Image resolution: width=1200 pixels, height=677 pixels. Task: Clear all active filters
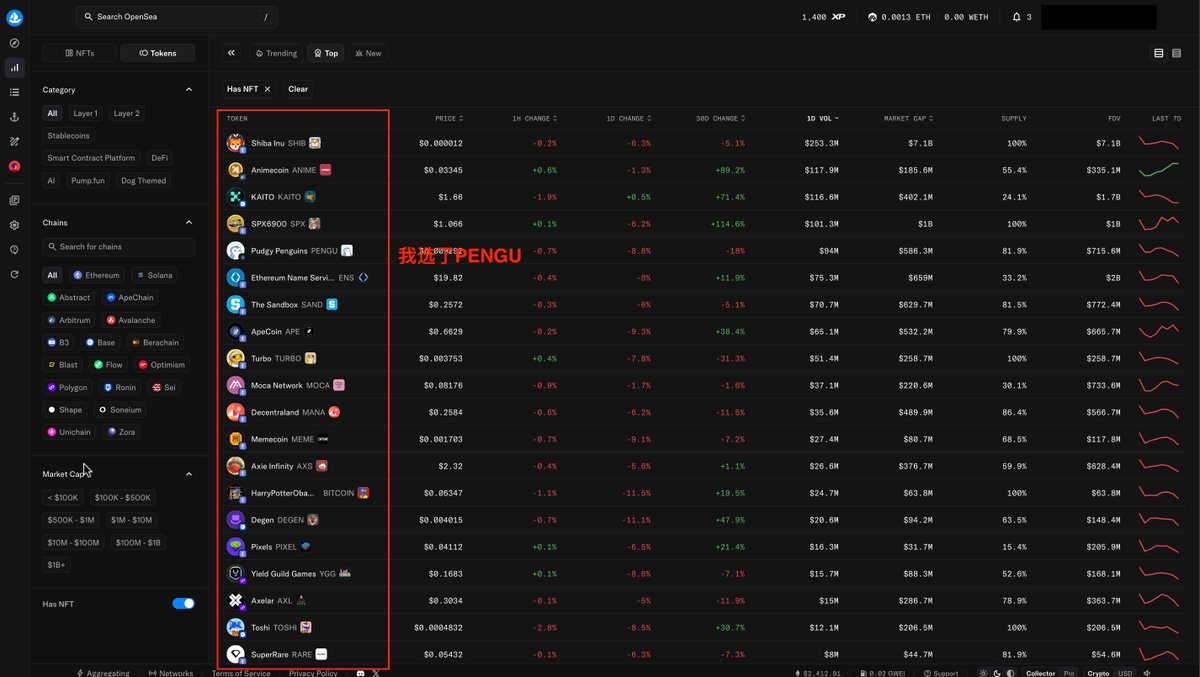click(x=298, y=89)
